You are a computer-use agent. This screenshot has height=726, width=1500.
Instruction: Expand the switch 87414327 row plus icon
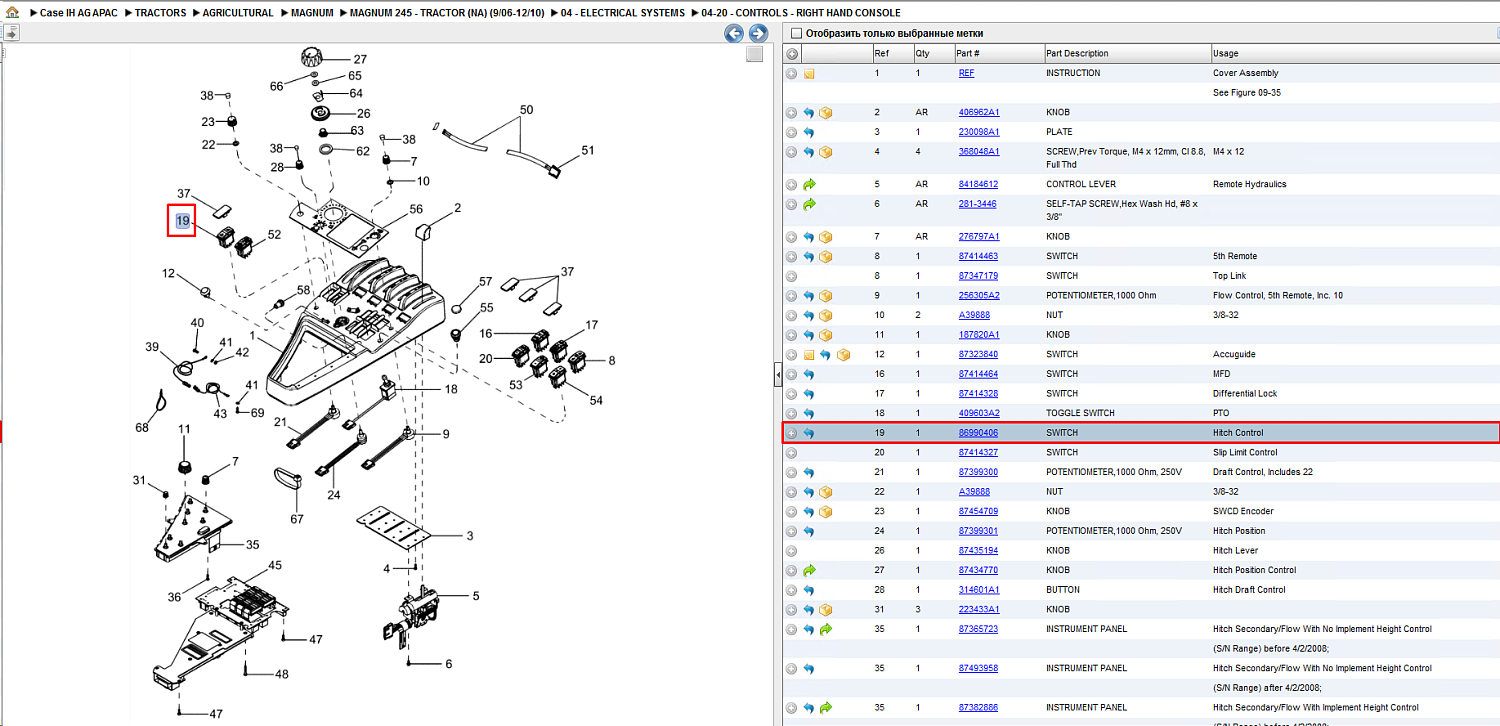pos(792,452)
